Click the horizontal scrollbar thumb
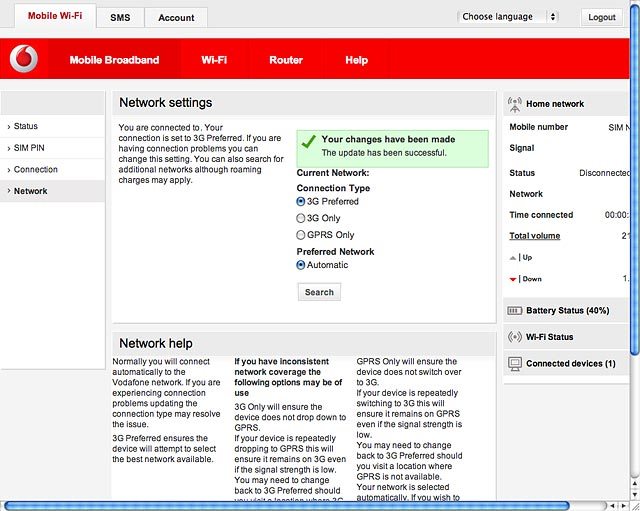Viewport: 640px width, 511px height. point(287,506)
